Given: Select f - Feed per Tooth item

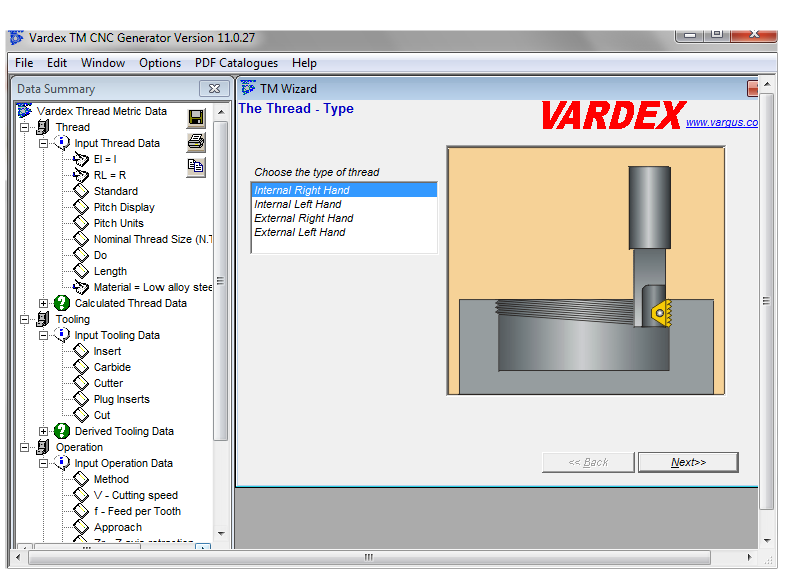Looking at the screenshot, I should [137, 511].
